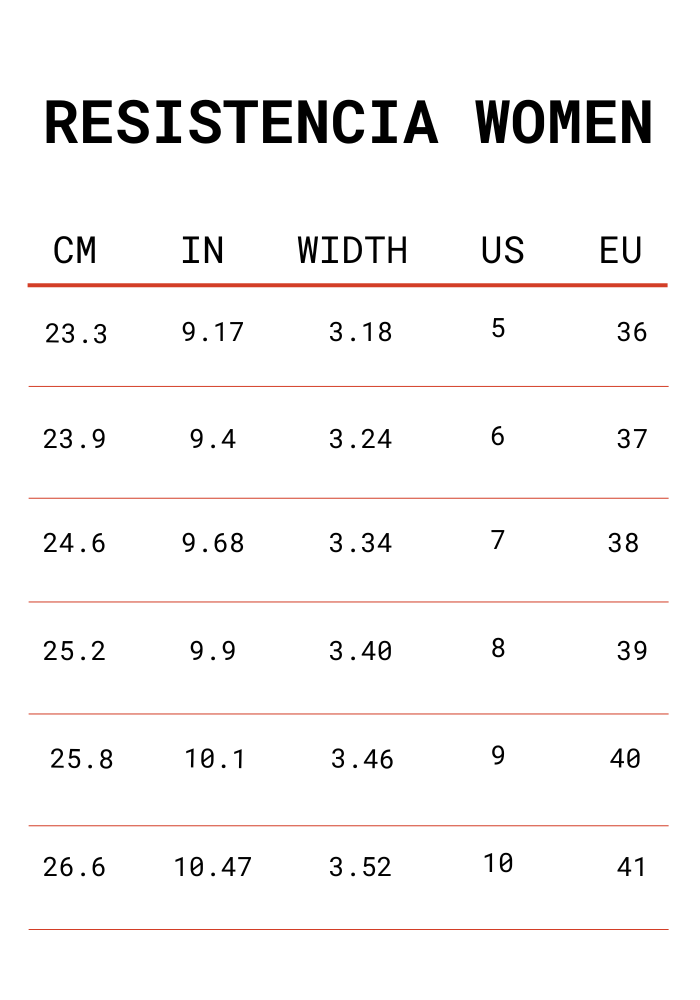This screenshot has width=700, height=1000.
Task: Select EU size 41
Action: (x=632, y=867)
